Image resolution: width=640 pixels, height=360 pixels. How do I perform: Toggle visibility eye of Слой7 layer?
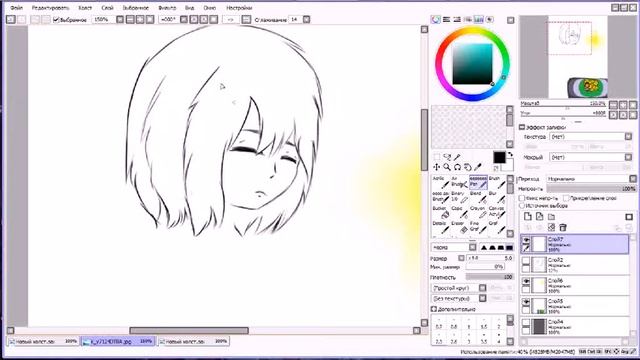(x=526, y=240)
